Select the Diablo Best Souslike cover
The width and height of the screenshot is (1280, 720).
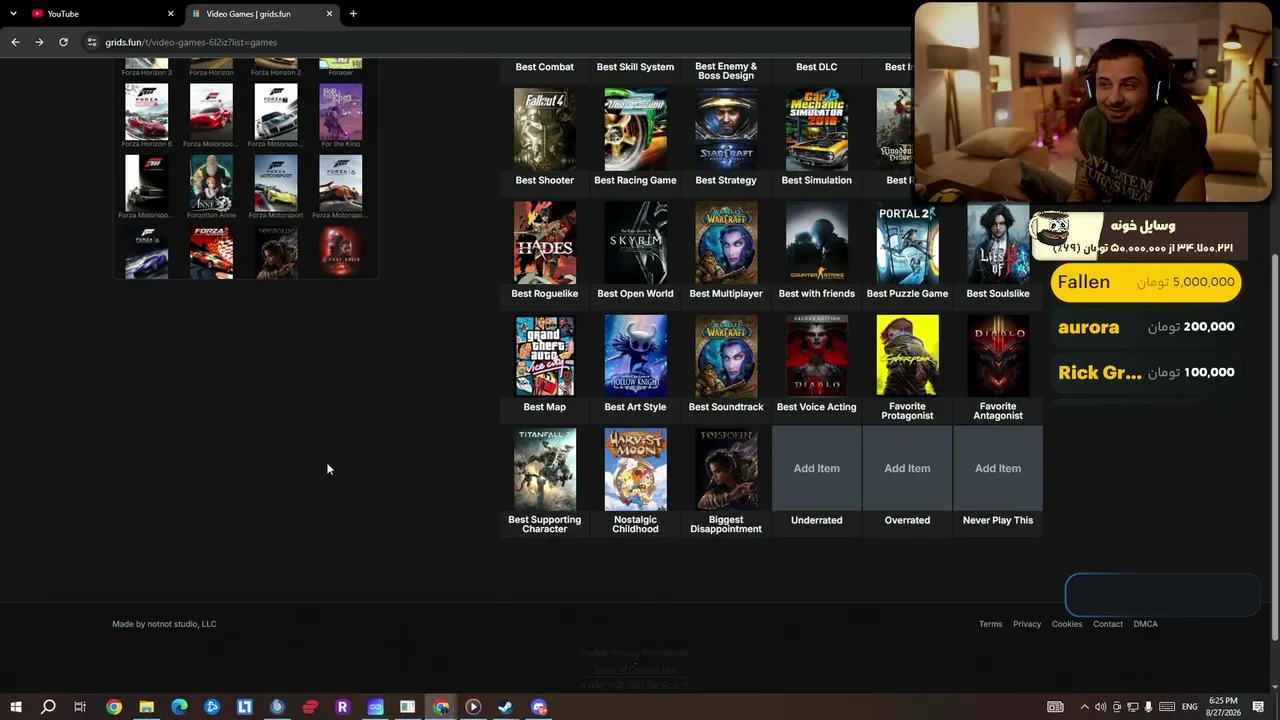click(998, 356)
